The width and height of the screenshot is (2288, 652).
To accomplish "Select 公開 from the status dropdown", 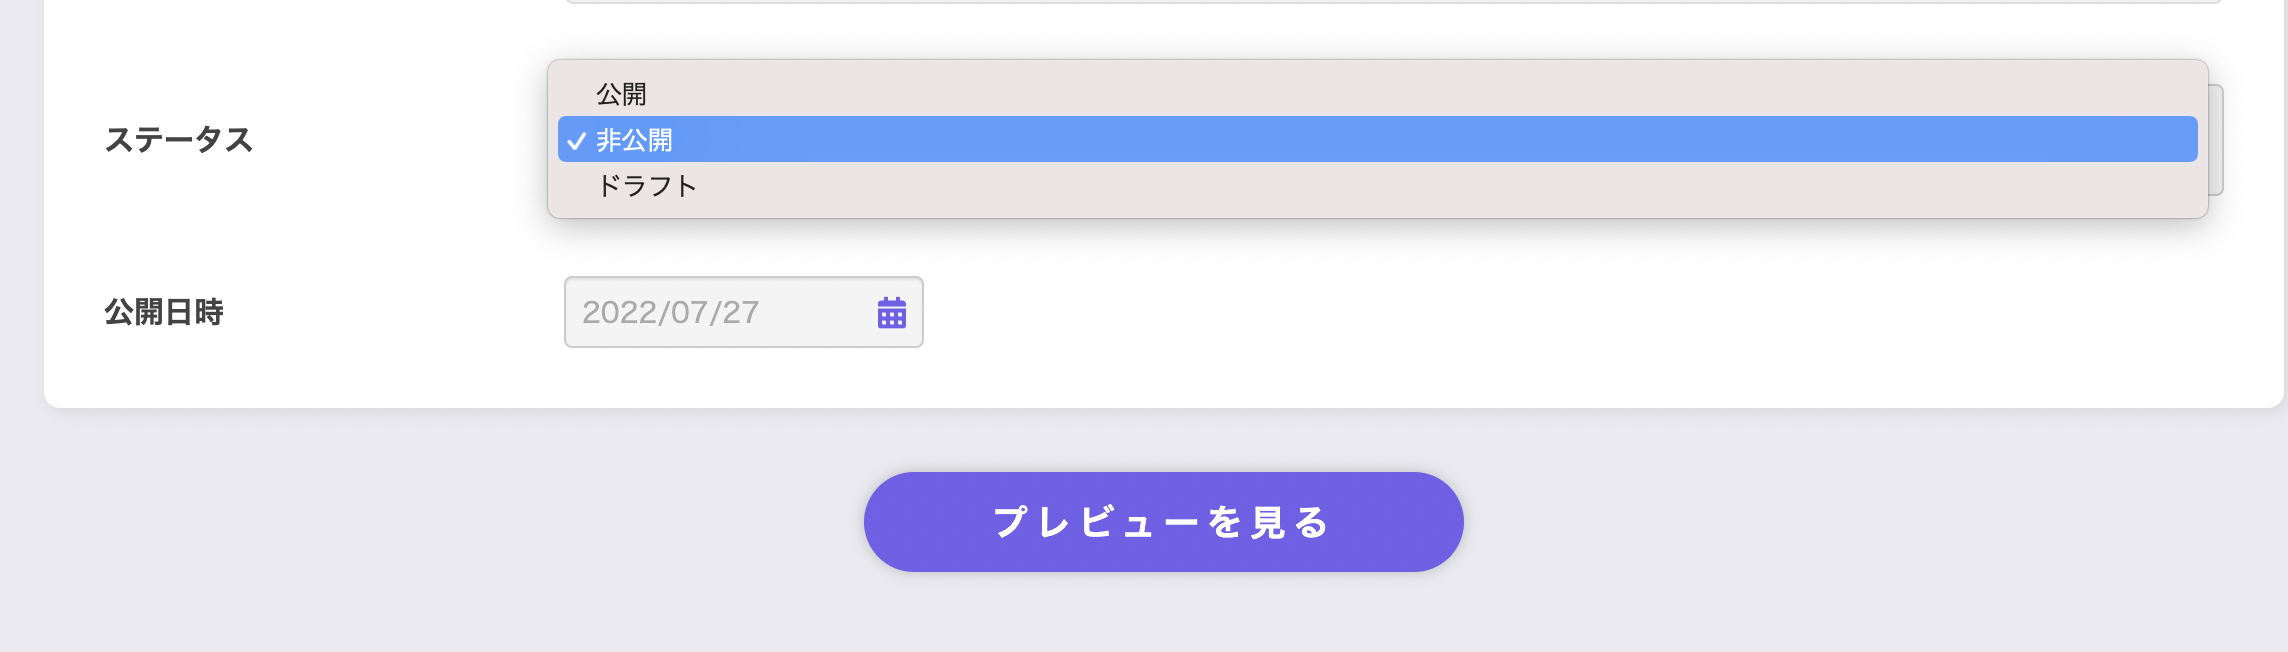I will 1377,94.
